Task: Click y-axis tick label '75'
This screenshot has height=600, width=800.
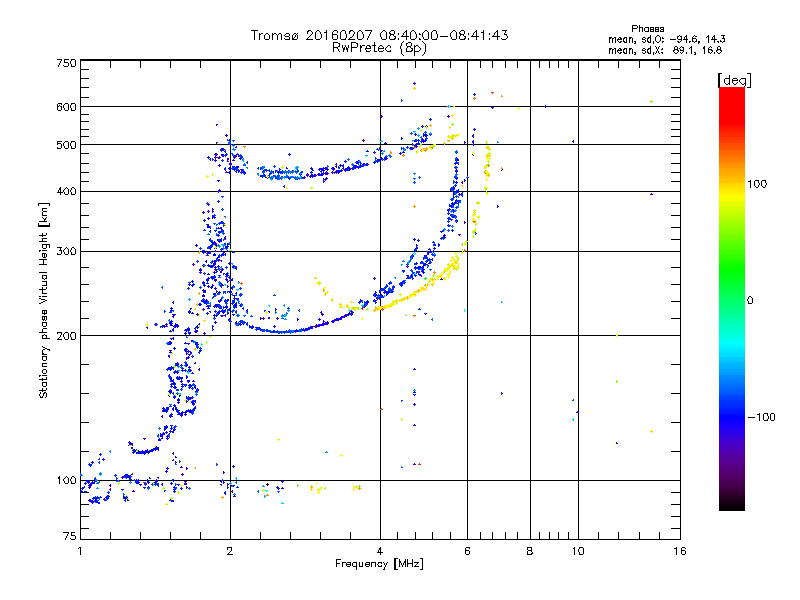Action: coord(70,536)
